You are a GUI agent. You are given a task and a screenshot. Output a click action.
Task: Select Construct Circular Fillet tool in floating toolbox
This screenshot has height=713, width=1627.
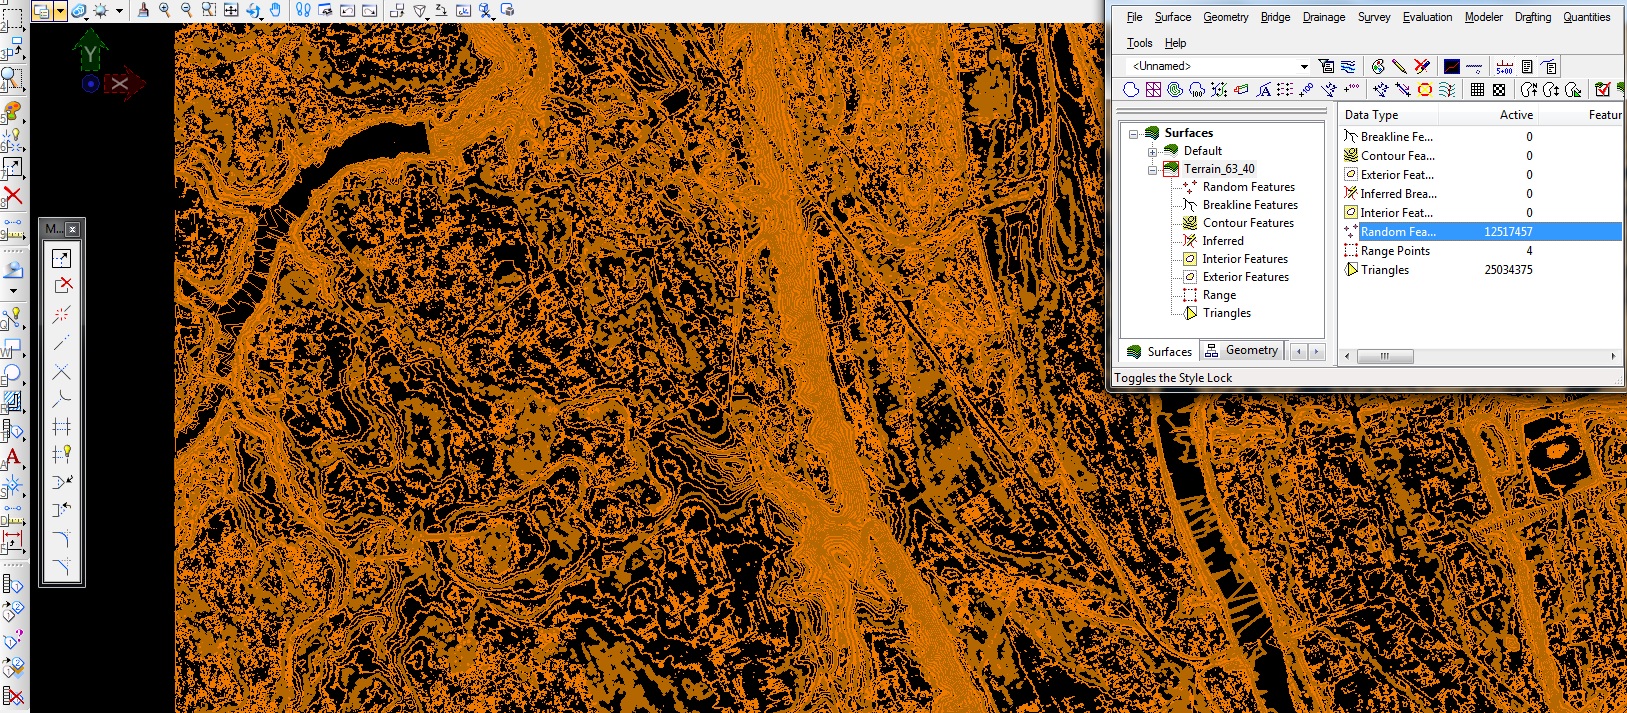click(61, 538)
